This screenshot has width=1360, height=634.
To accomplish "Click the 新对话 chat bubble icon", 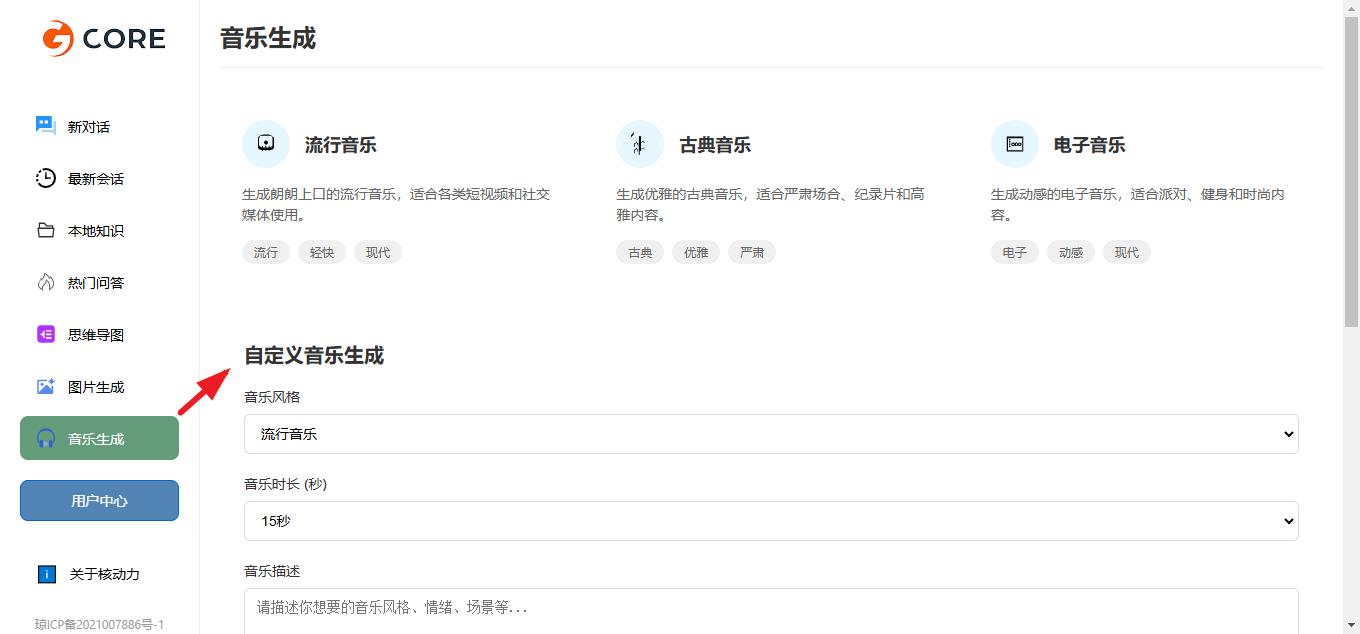I will click(x=46, y=126).
